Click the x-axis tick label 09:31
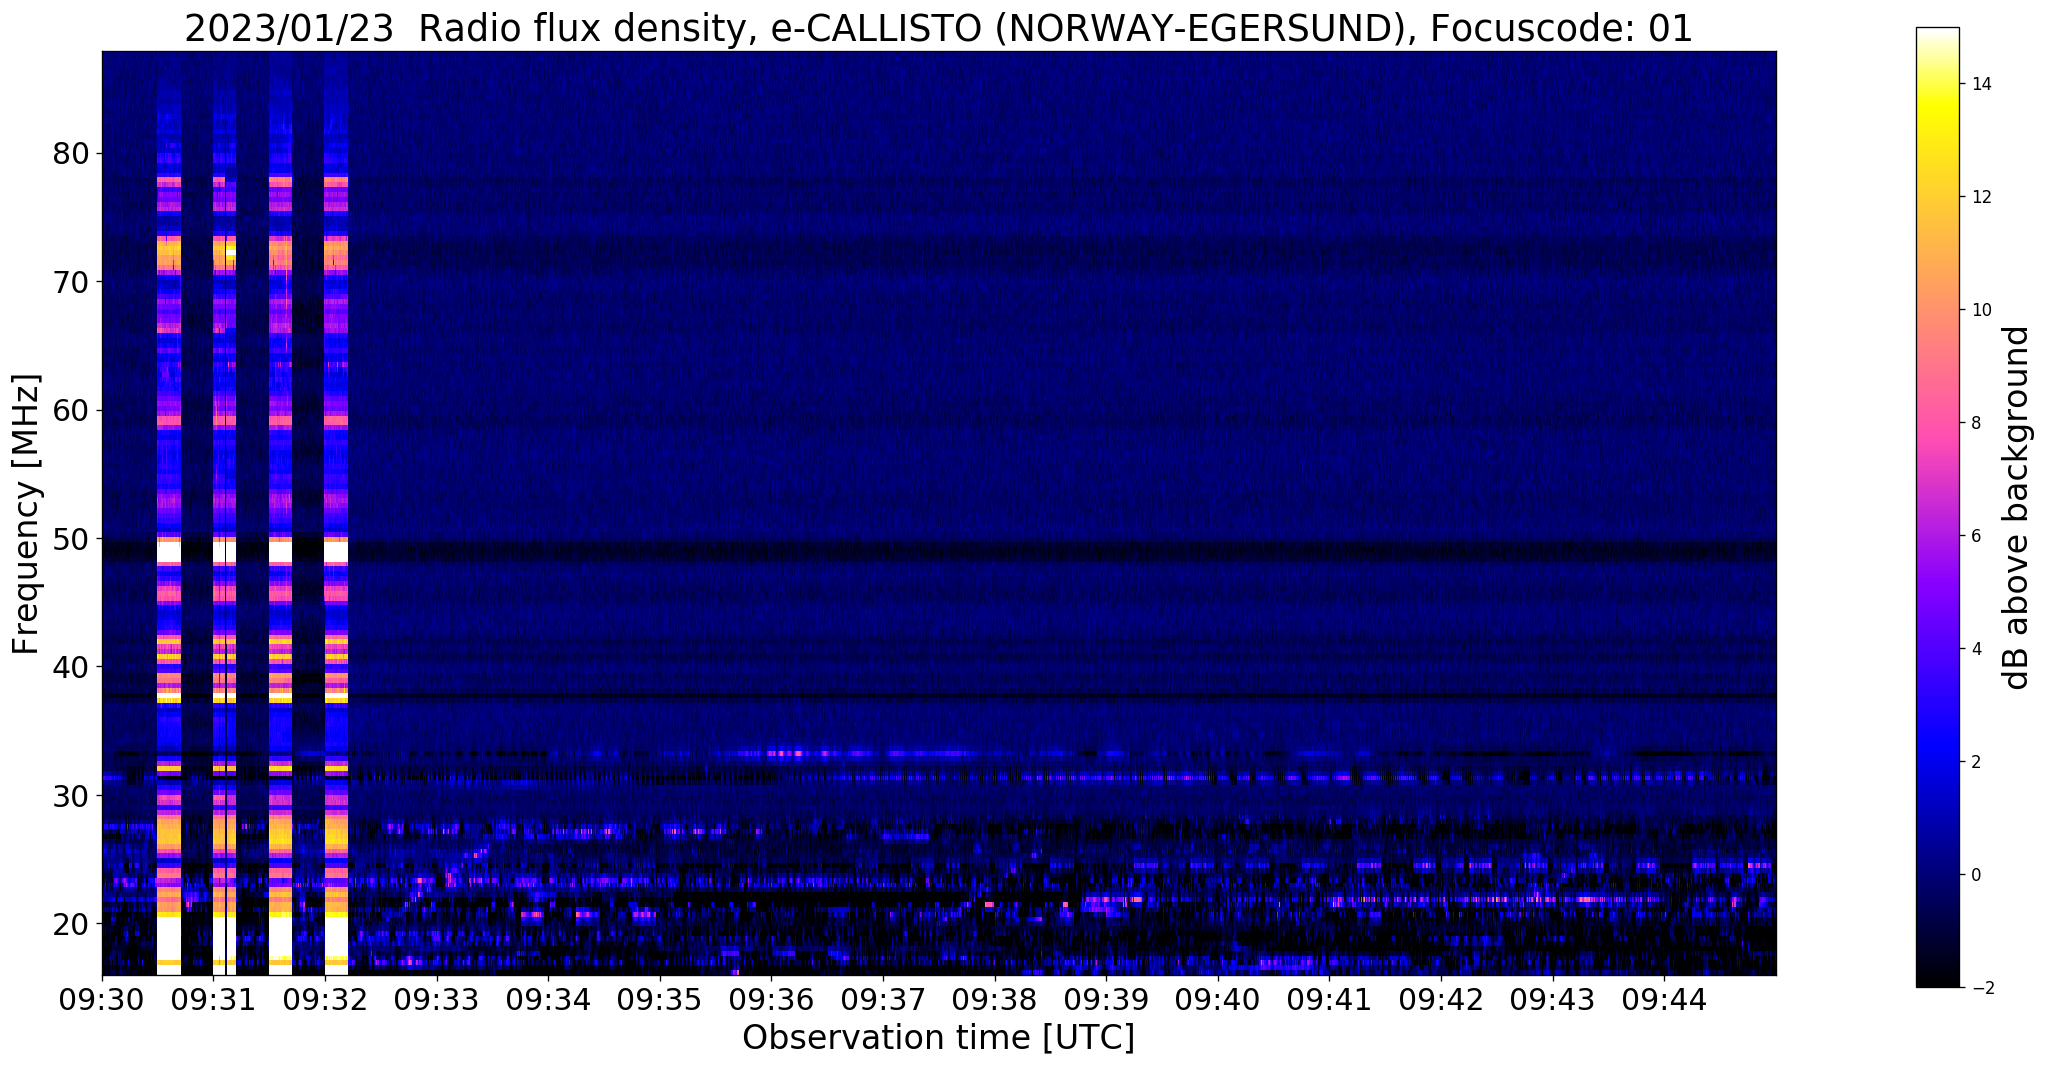Image resolution: width=2047 pixels, height=1067 pixels. click(x=213, y=1000)
